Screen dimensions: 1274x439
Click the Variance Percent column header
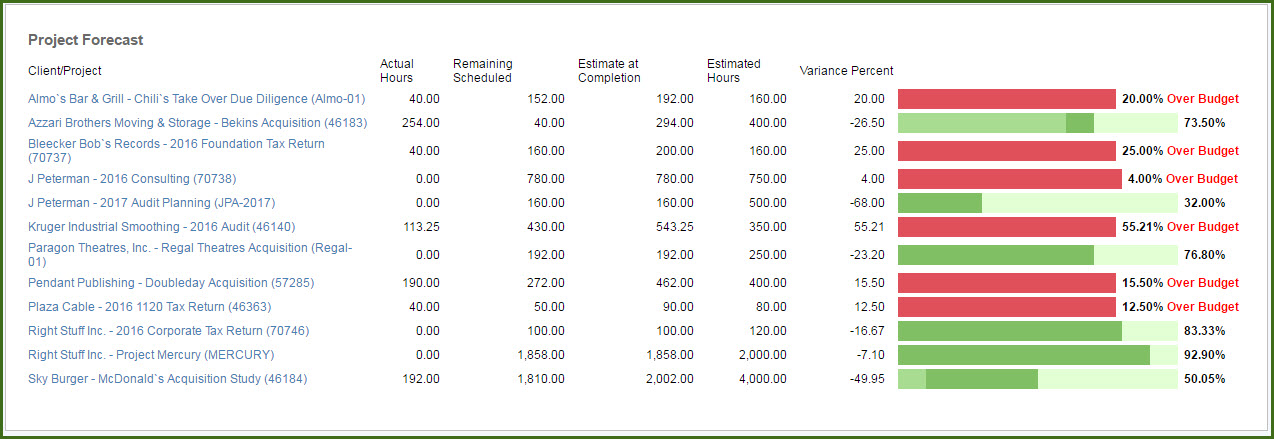[x=847, y=71]
